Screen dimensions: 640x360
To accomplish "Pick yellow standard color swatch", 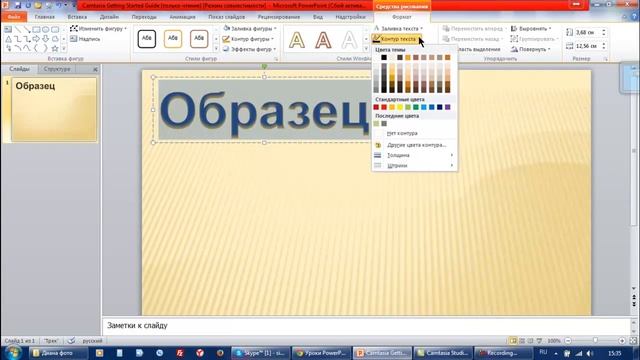I will [x=400, y=107].
